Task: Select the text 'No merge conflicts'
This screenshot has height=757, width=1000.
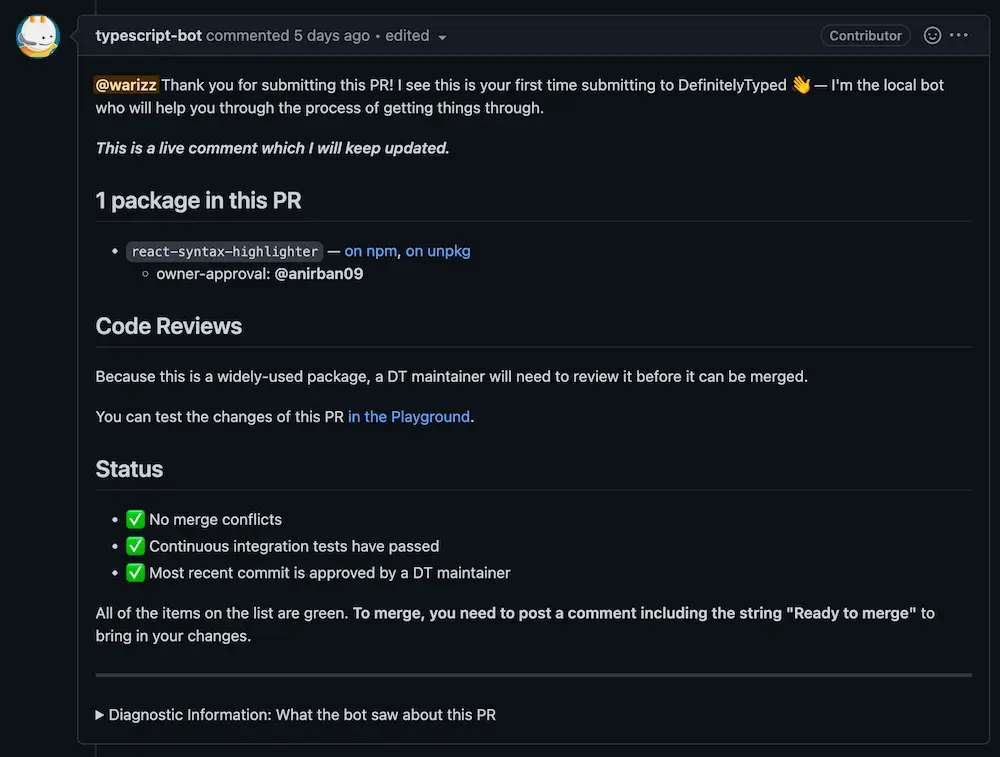Action: [x=216, y=519]
